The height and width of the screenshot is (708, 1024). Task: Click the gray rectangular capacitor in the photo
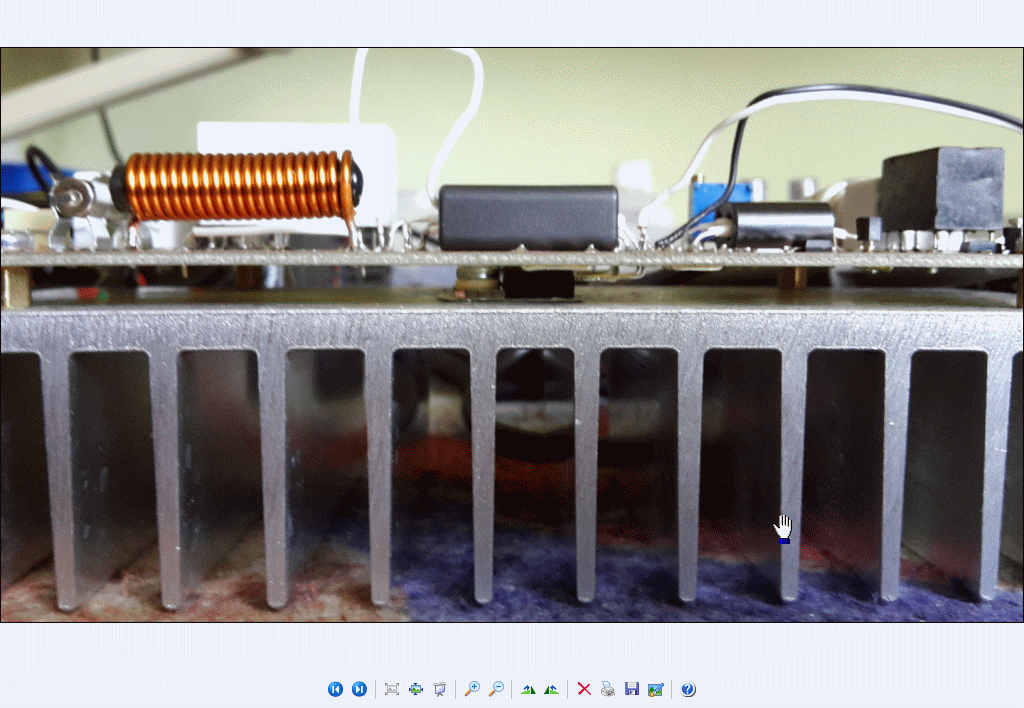(528, 217)
